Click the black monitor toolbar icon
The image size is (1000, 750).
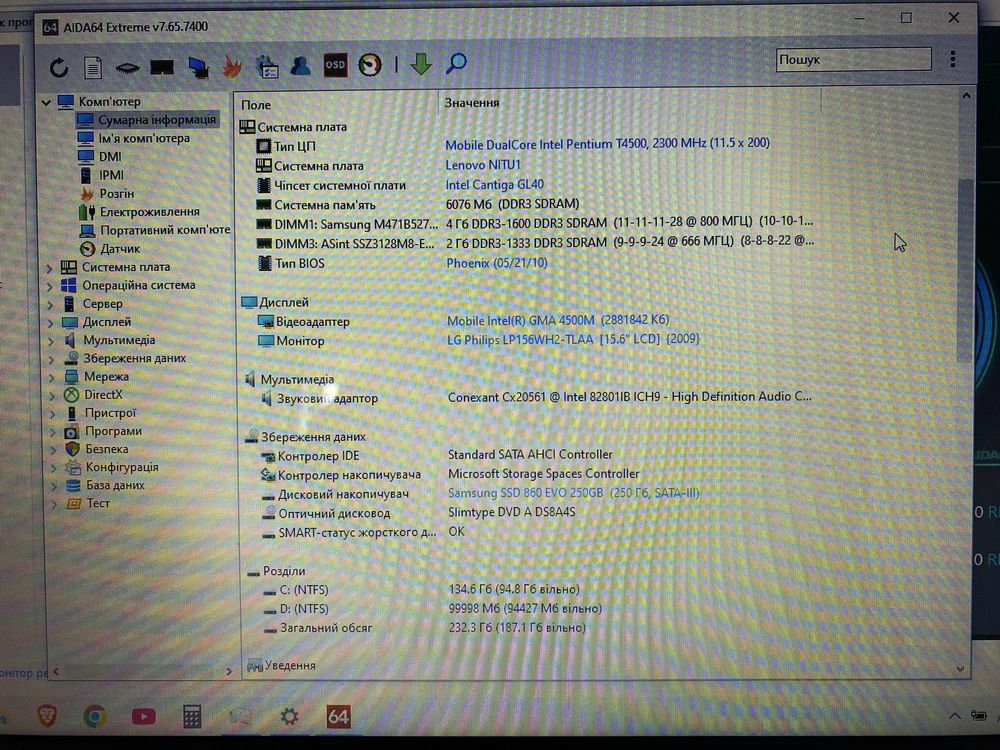pos(162,67)
